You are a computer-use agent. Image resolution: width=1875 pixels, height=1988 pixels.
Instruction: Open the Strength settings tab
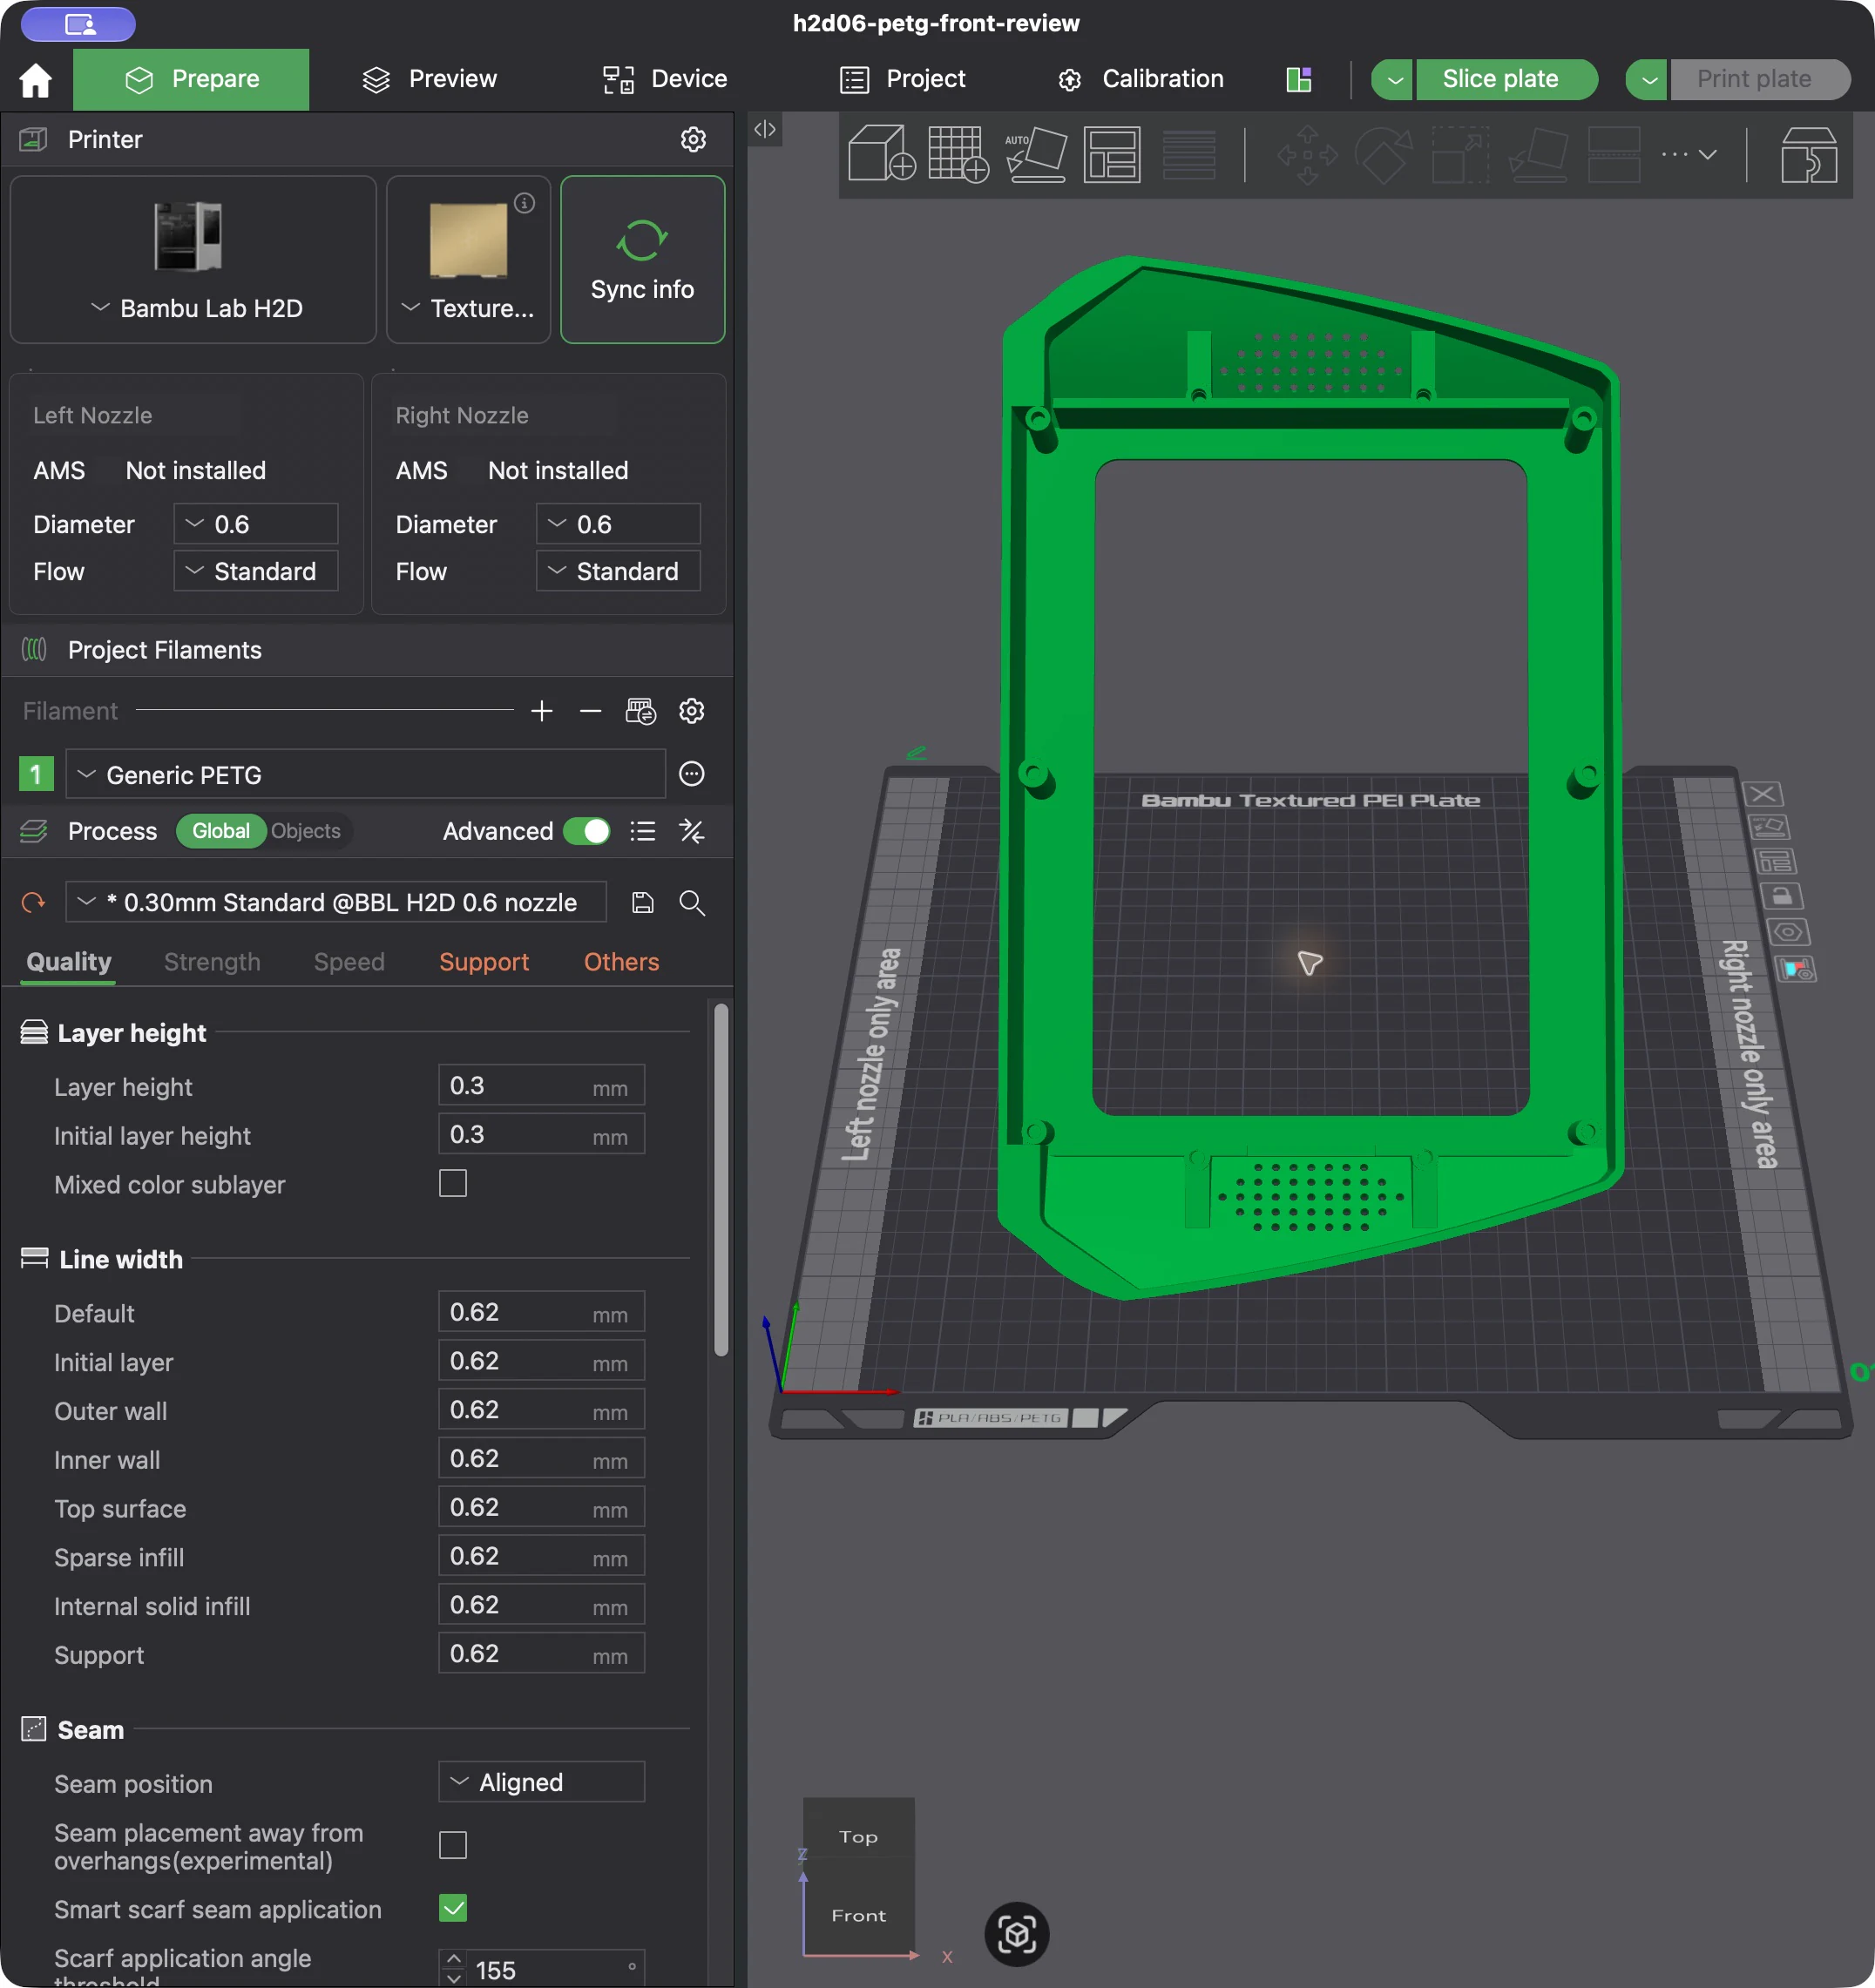(x=212, y=962)
